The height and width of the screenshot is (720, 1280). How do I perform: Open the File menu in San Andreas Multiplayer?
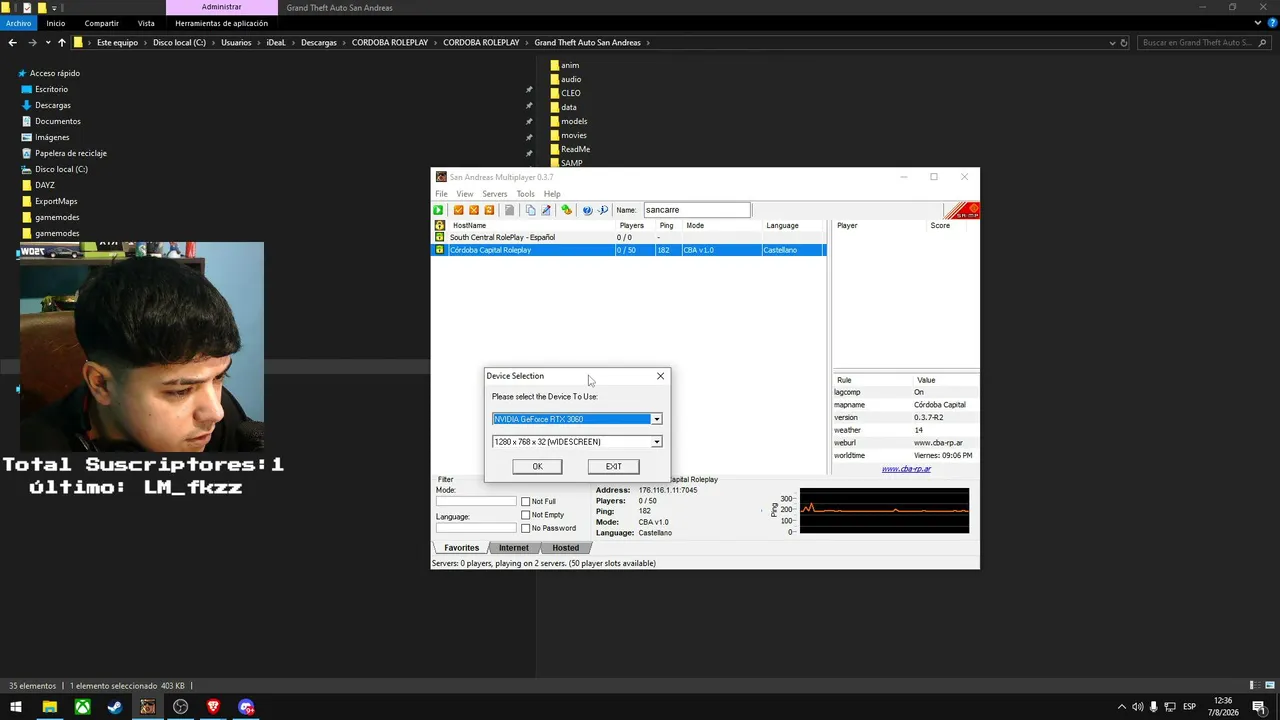tap(441, 194)
